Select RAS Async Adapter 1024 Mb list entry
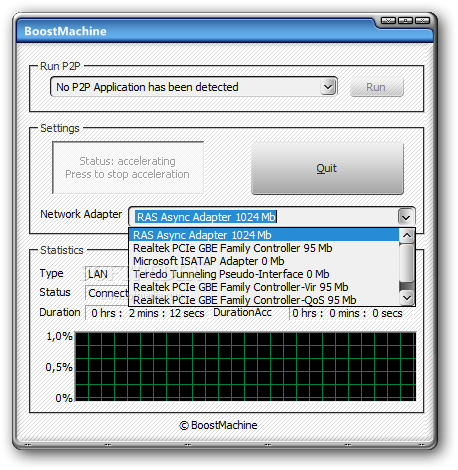The image size is (458, 470). click(x=264, y=235)
